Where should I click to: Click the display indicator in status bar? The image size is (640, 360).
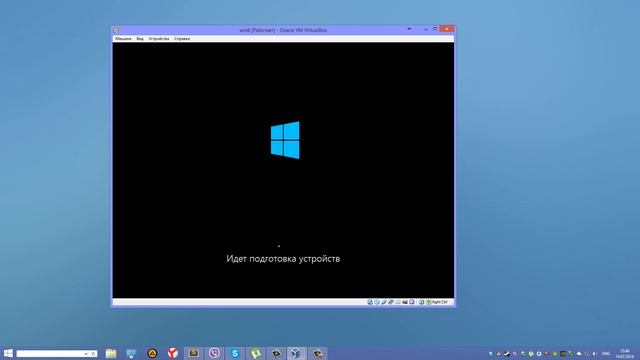pyautogui.click(x=411, y=302)
